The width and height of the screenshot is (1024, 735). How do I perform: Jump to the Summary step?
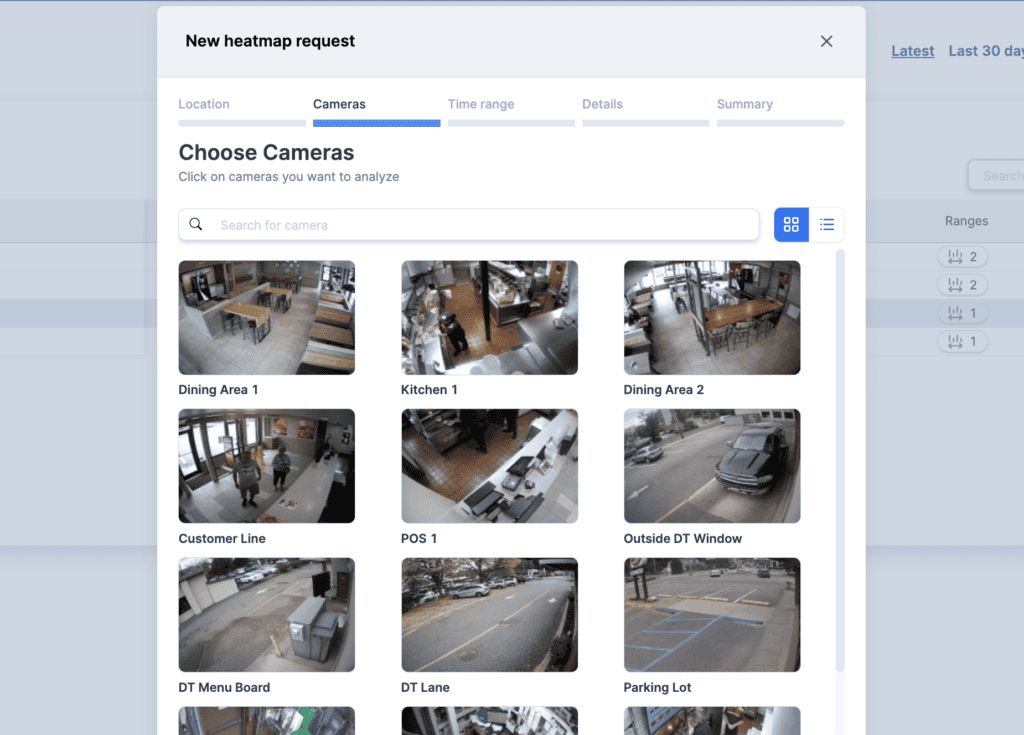click(x=744, y=104)
